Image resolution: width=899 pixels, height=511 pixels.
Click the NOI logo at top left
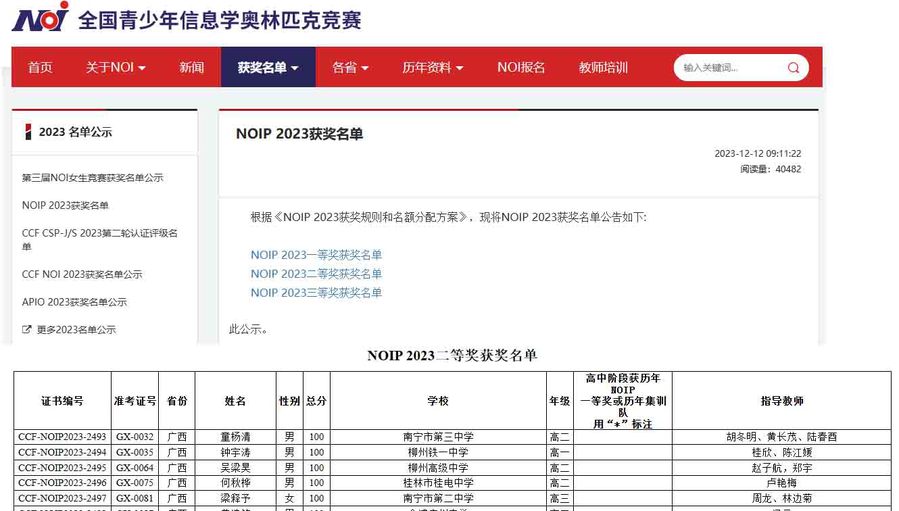pos(40,17)
